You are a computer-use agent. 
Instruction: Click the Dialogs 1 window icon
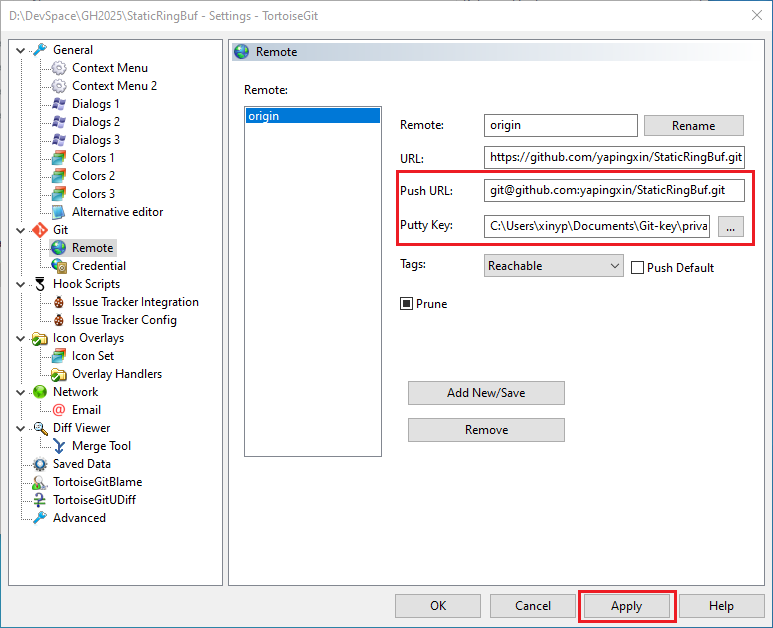point(59,104)
